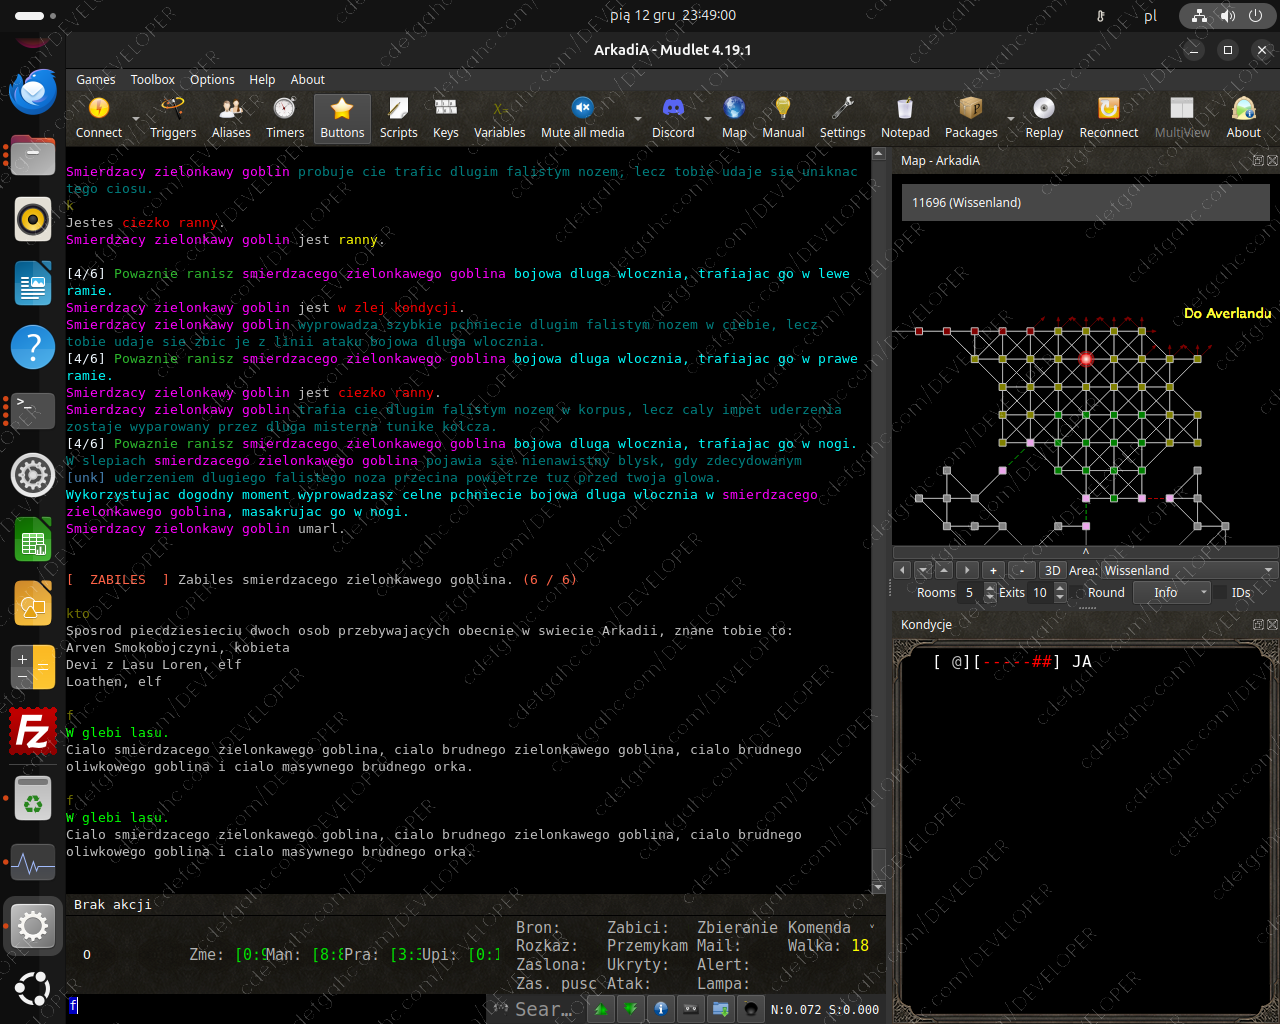This screenshot has height=1024, width=1280.
Task: Click the map zoom in plus button
Action: (993, 570)
